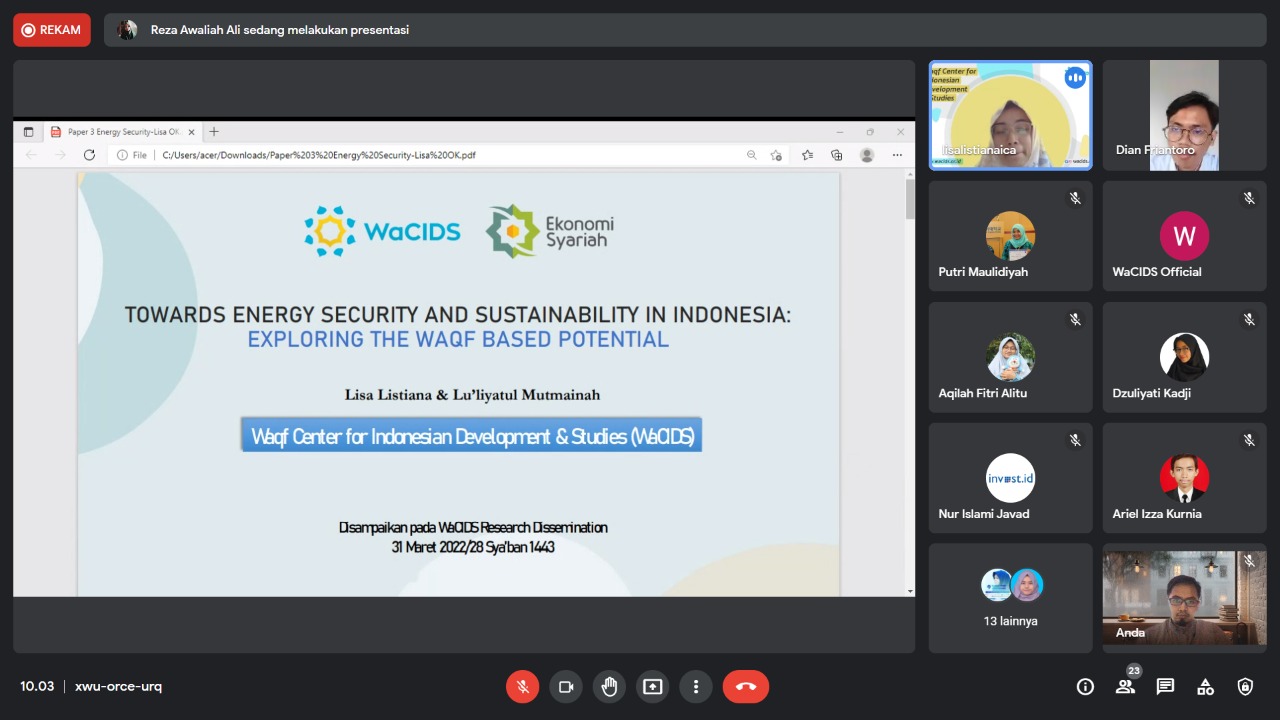
Task: Click the tab actions icon left of the tab
Action: coord(28,131)
